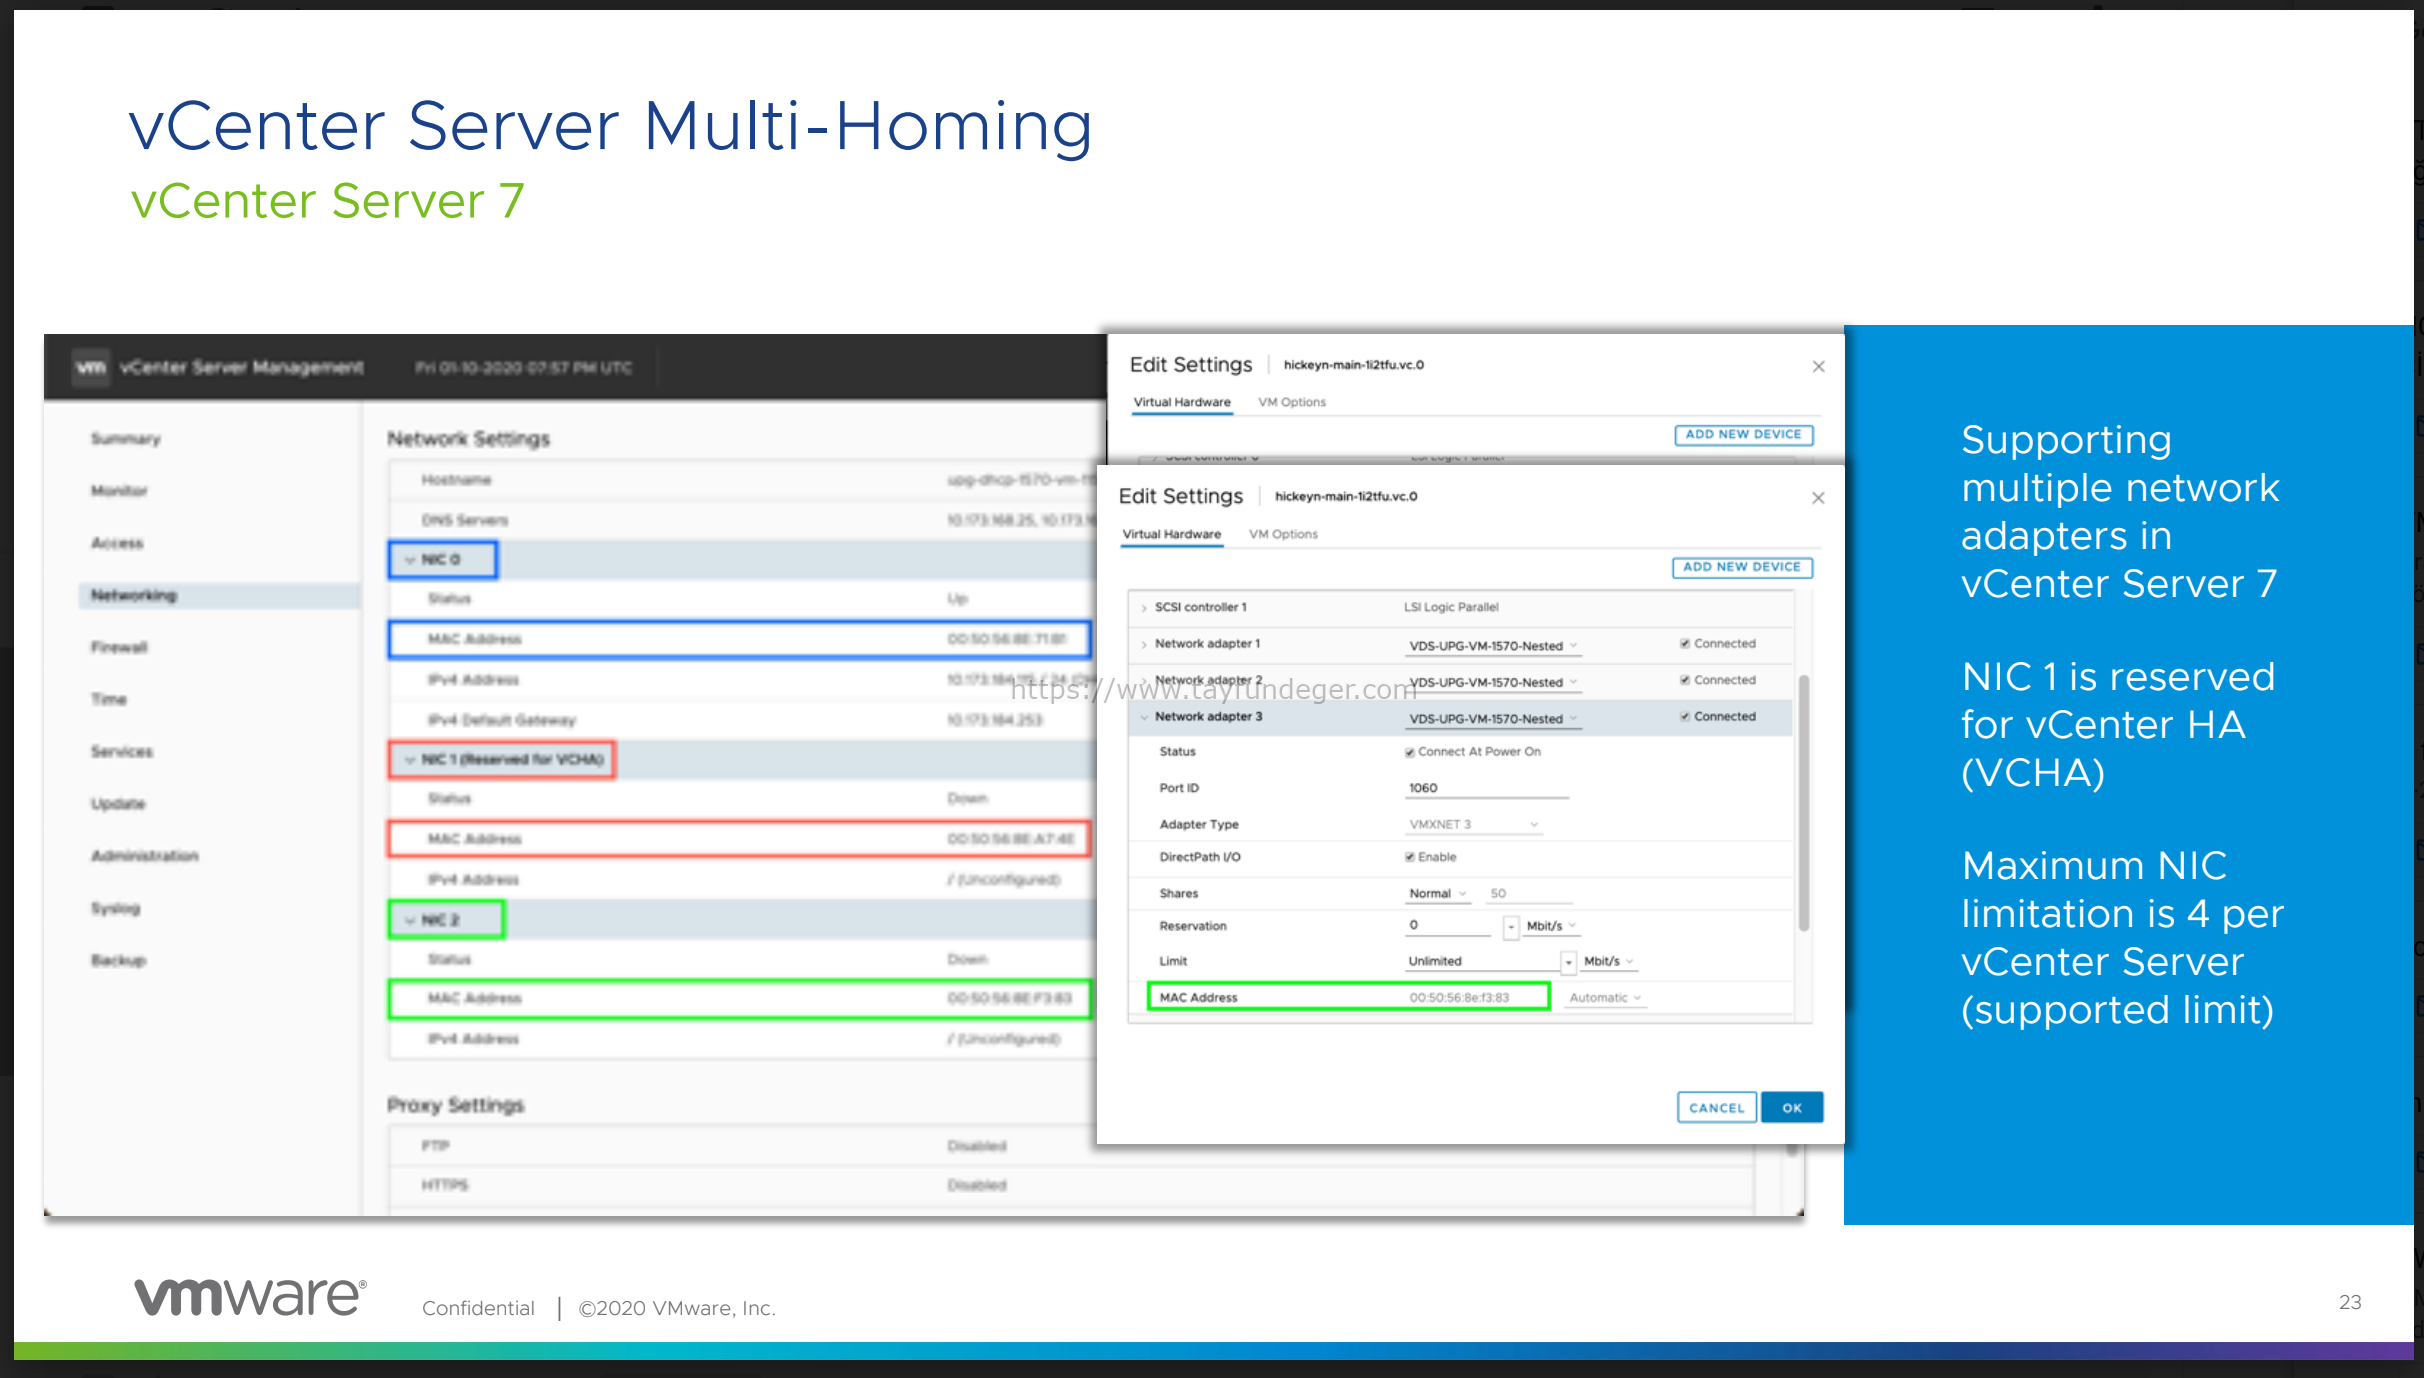Open Reservation Mbit/s unit dropdown
This screenshot has height=1378, width=2424.
[x=1551, y=926]
